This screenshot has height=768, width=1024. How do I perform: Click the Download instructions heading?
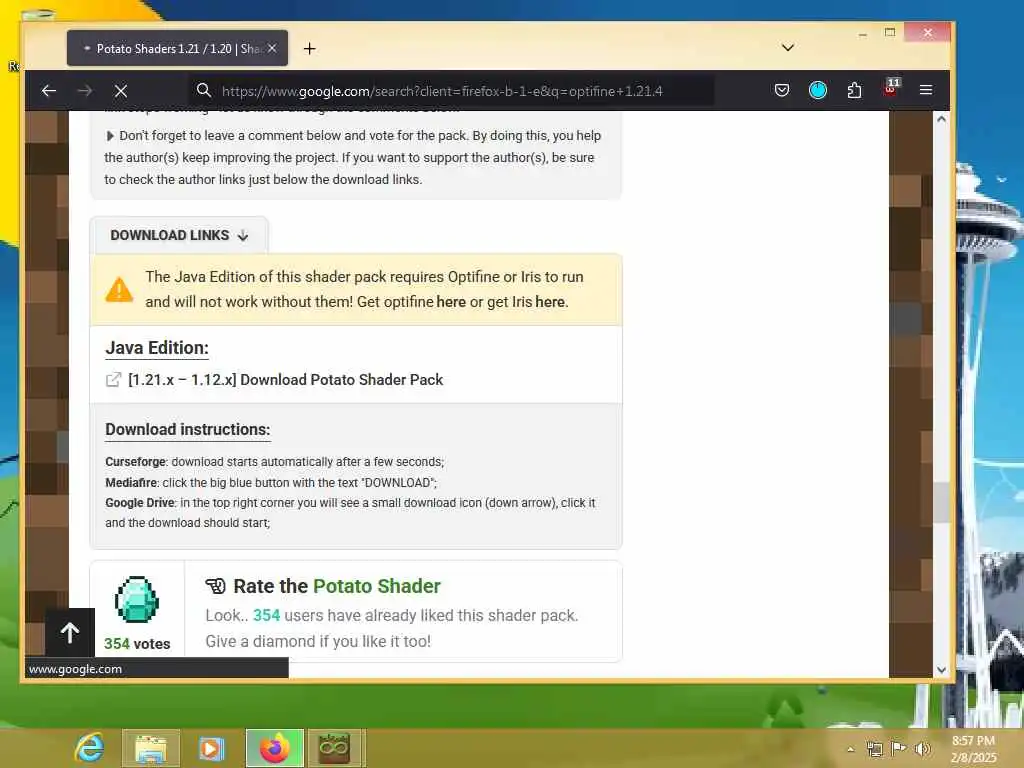coord(187,430)
